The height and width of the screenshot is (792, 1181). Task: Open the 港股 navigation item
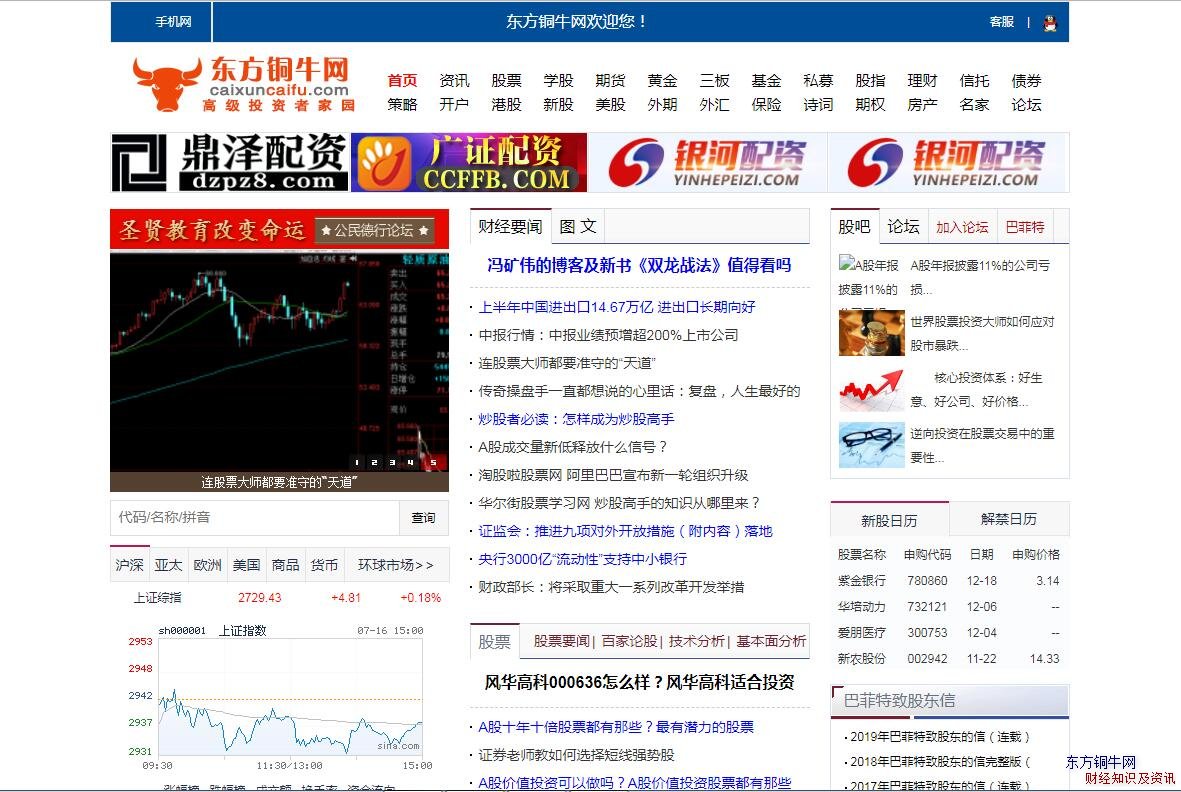(x=506, y=105)
